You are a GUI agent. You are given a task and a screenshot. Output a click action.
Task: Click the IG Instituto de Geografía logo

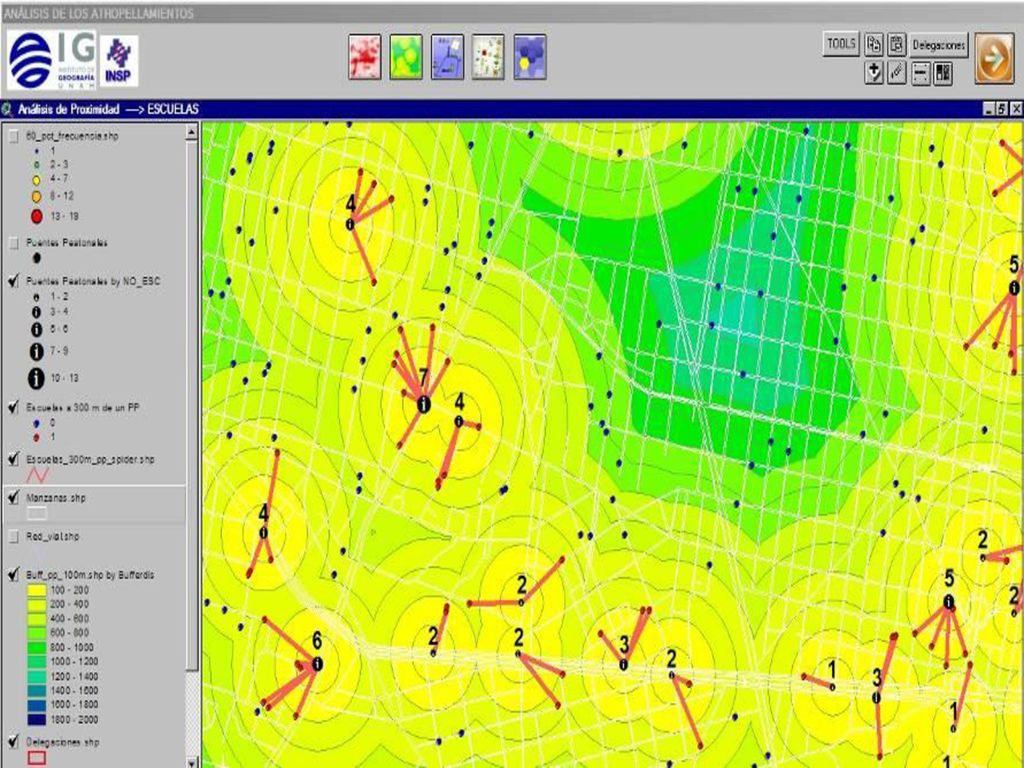(52, 60)
